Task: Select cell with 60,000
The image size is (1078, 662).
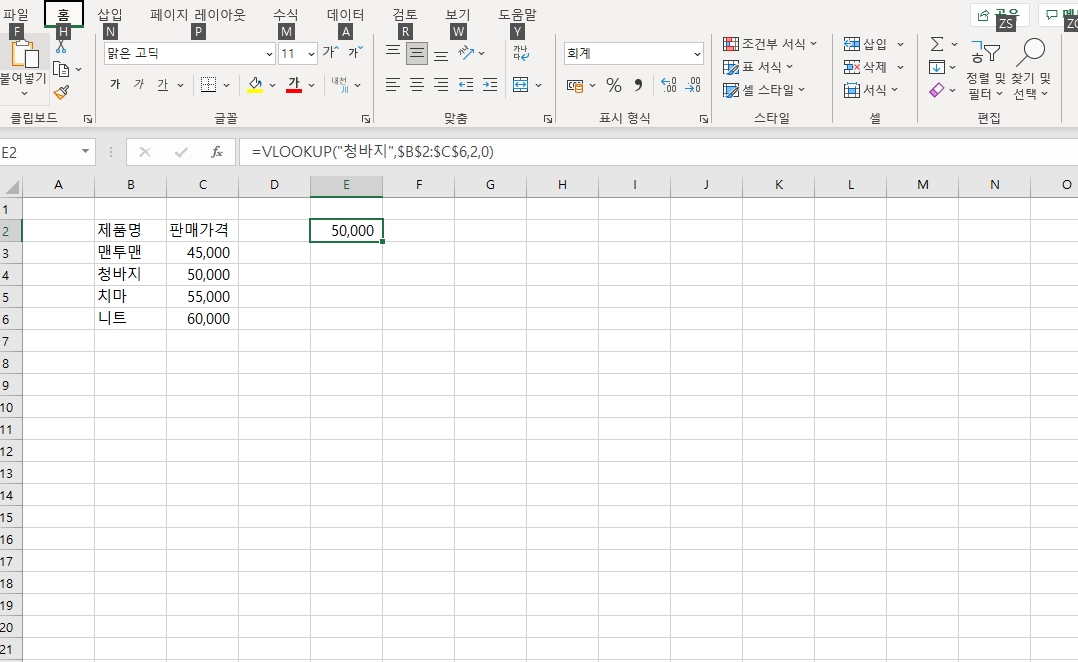Action: coord(203,318)
